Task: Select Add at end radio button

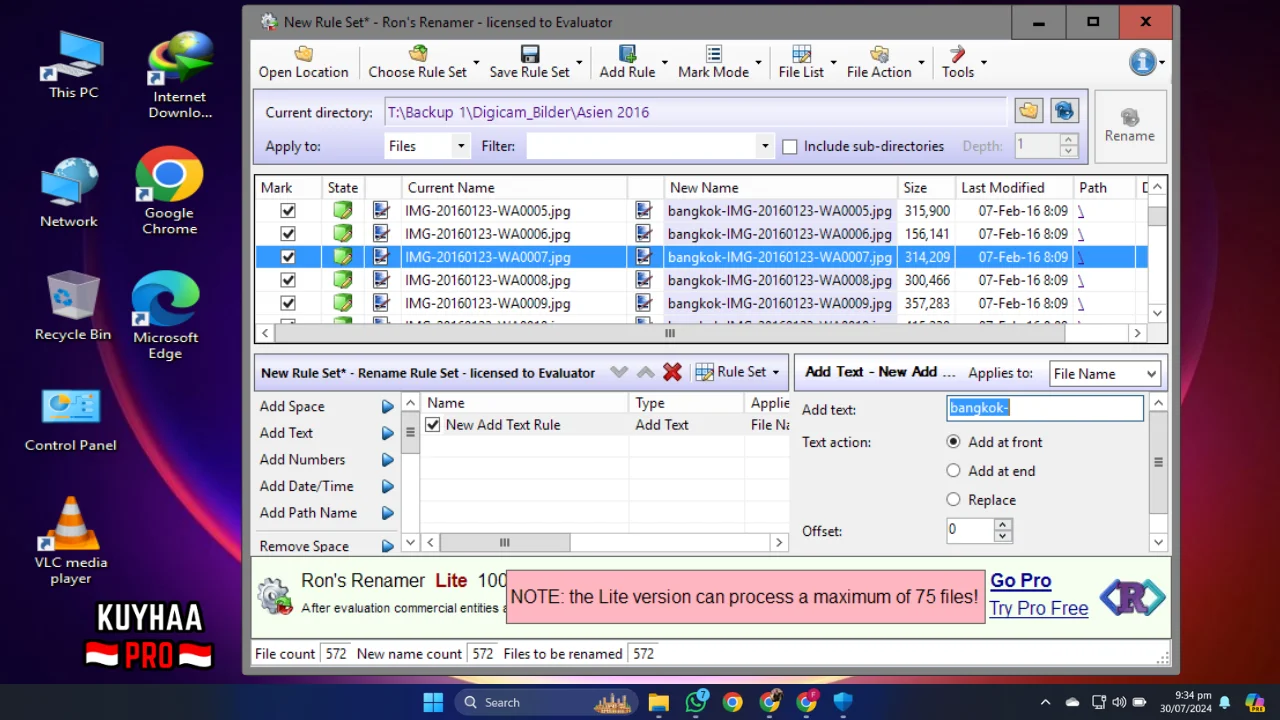Action: tap(953, 471)
